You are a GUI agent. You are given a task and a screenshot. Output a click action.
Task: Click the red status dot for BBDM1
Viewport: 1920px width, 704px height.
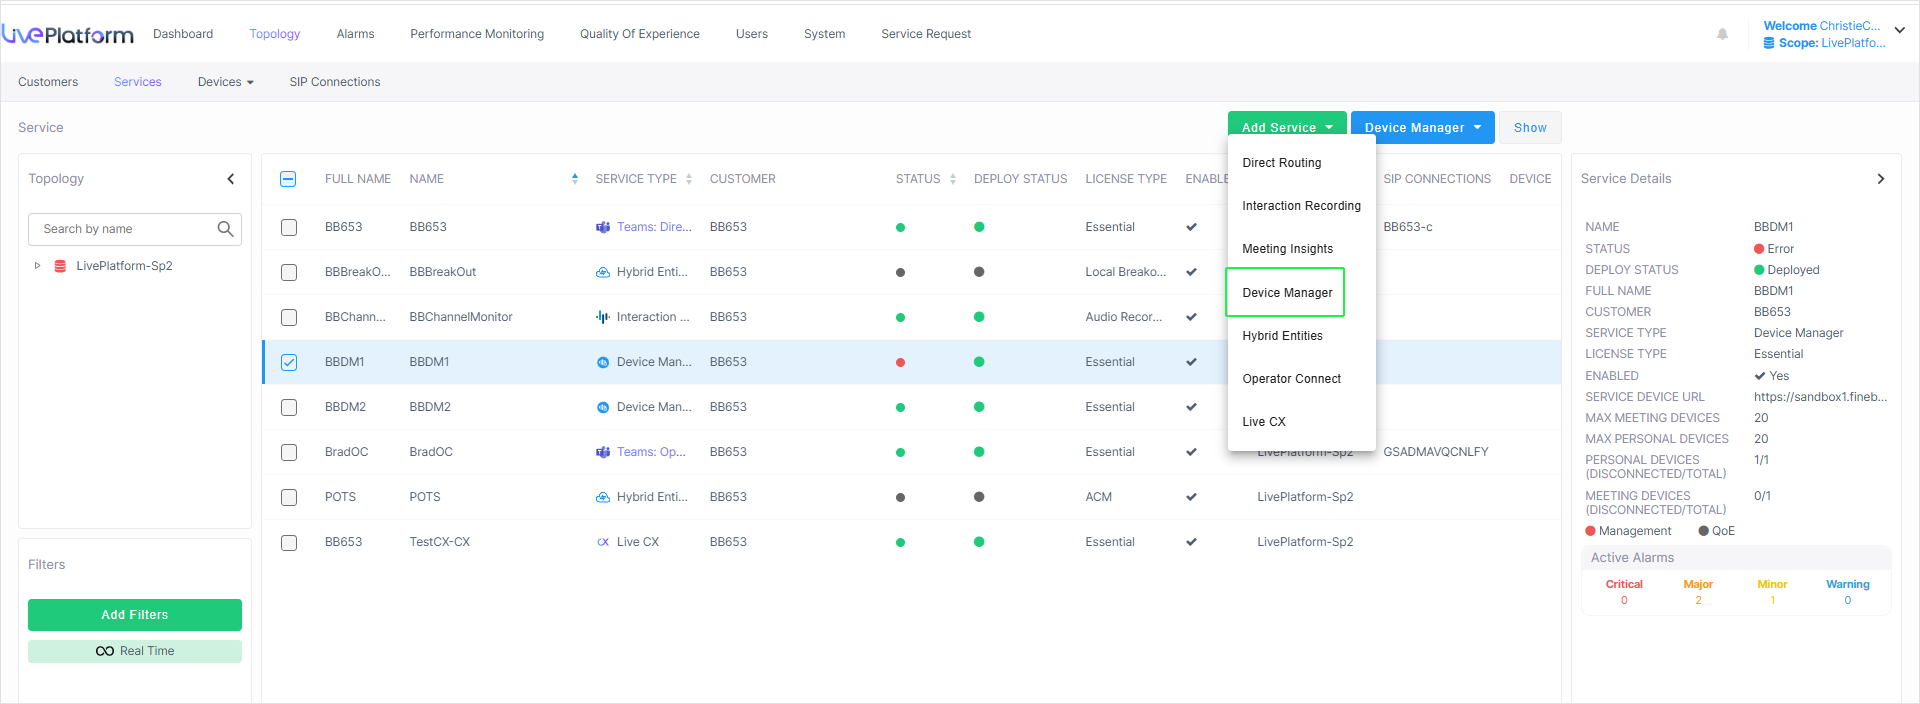point(900,362)
